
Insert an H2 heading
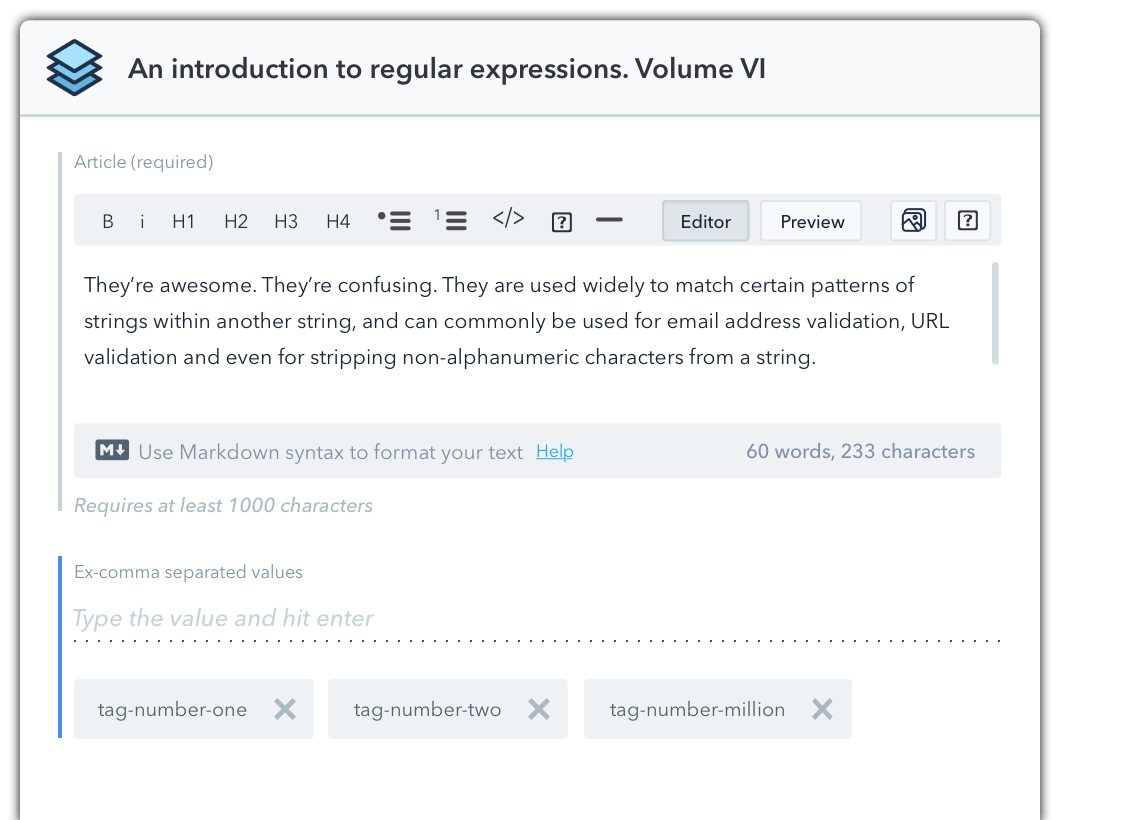(236, 221)
